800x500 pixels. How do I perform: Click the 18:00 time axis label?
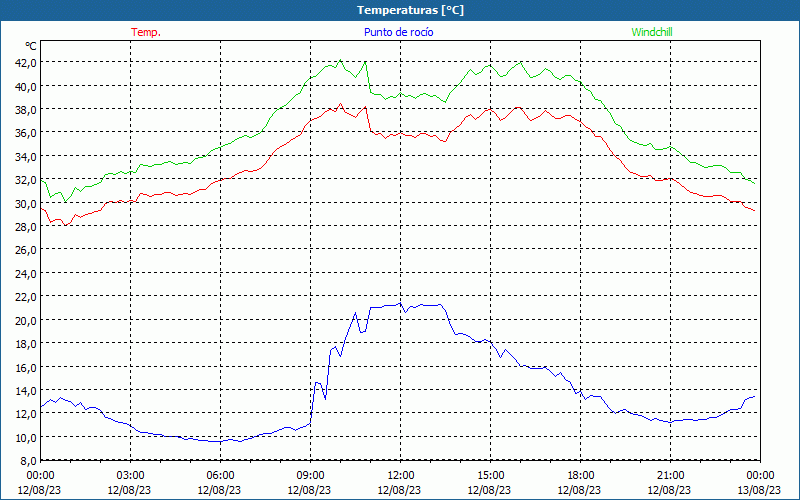[x=580, y=476]
